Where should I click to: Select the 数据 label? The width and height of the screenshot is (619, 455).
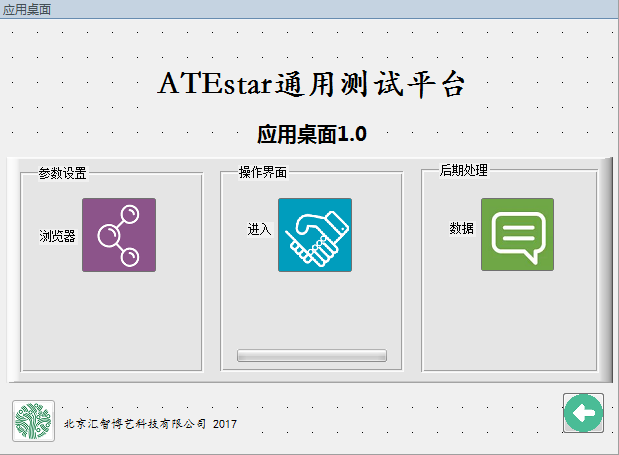point(461,228)
